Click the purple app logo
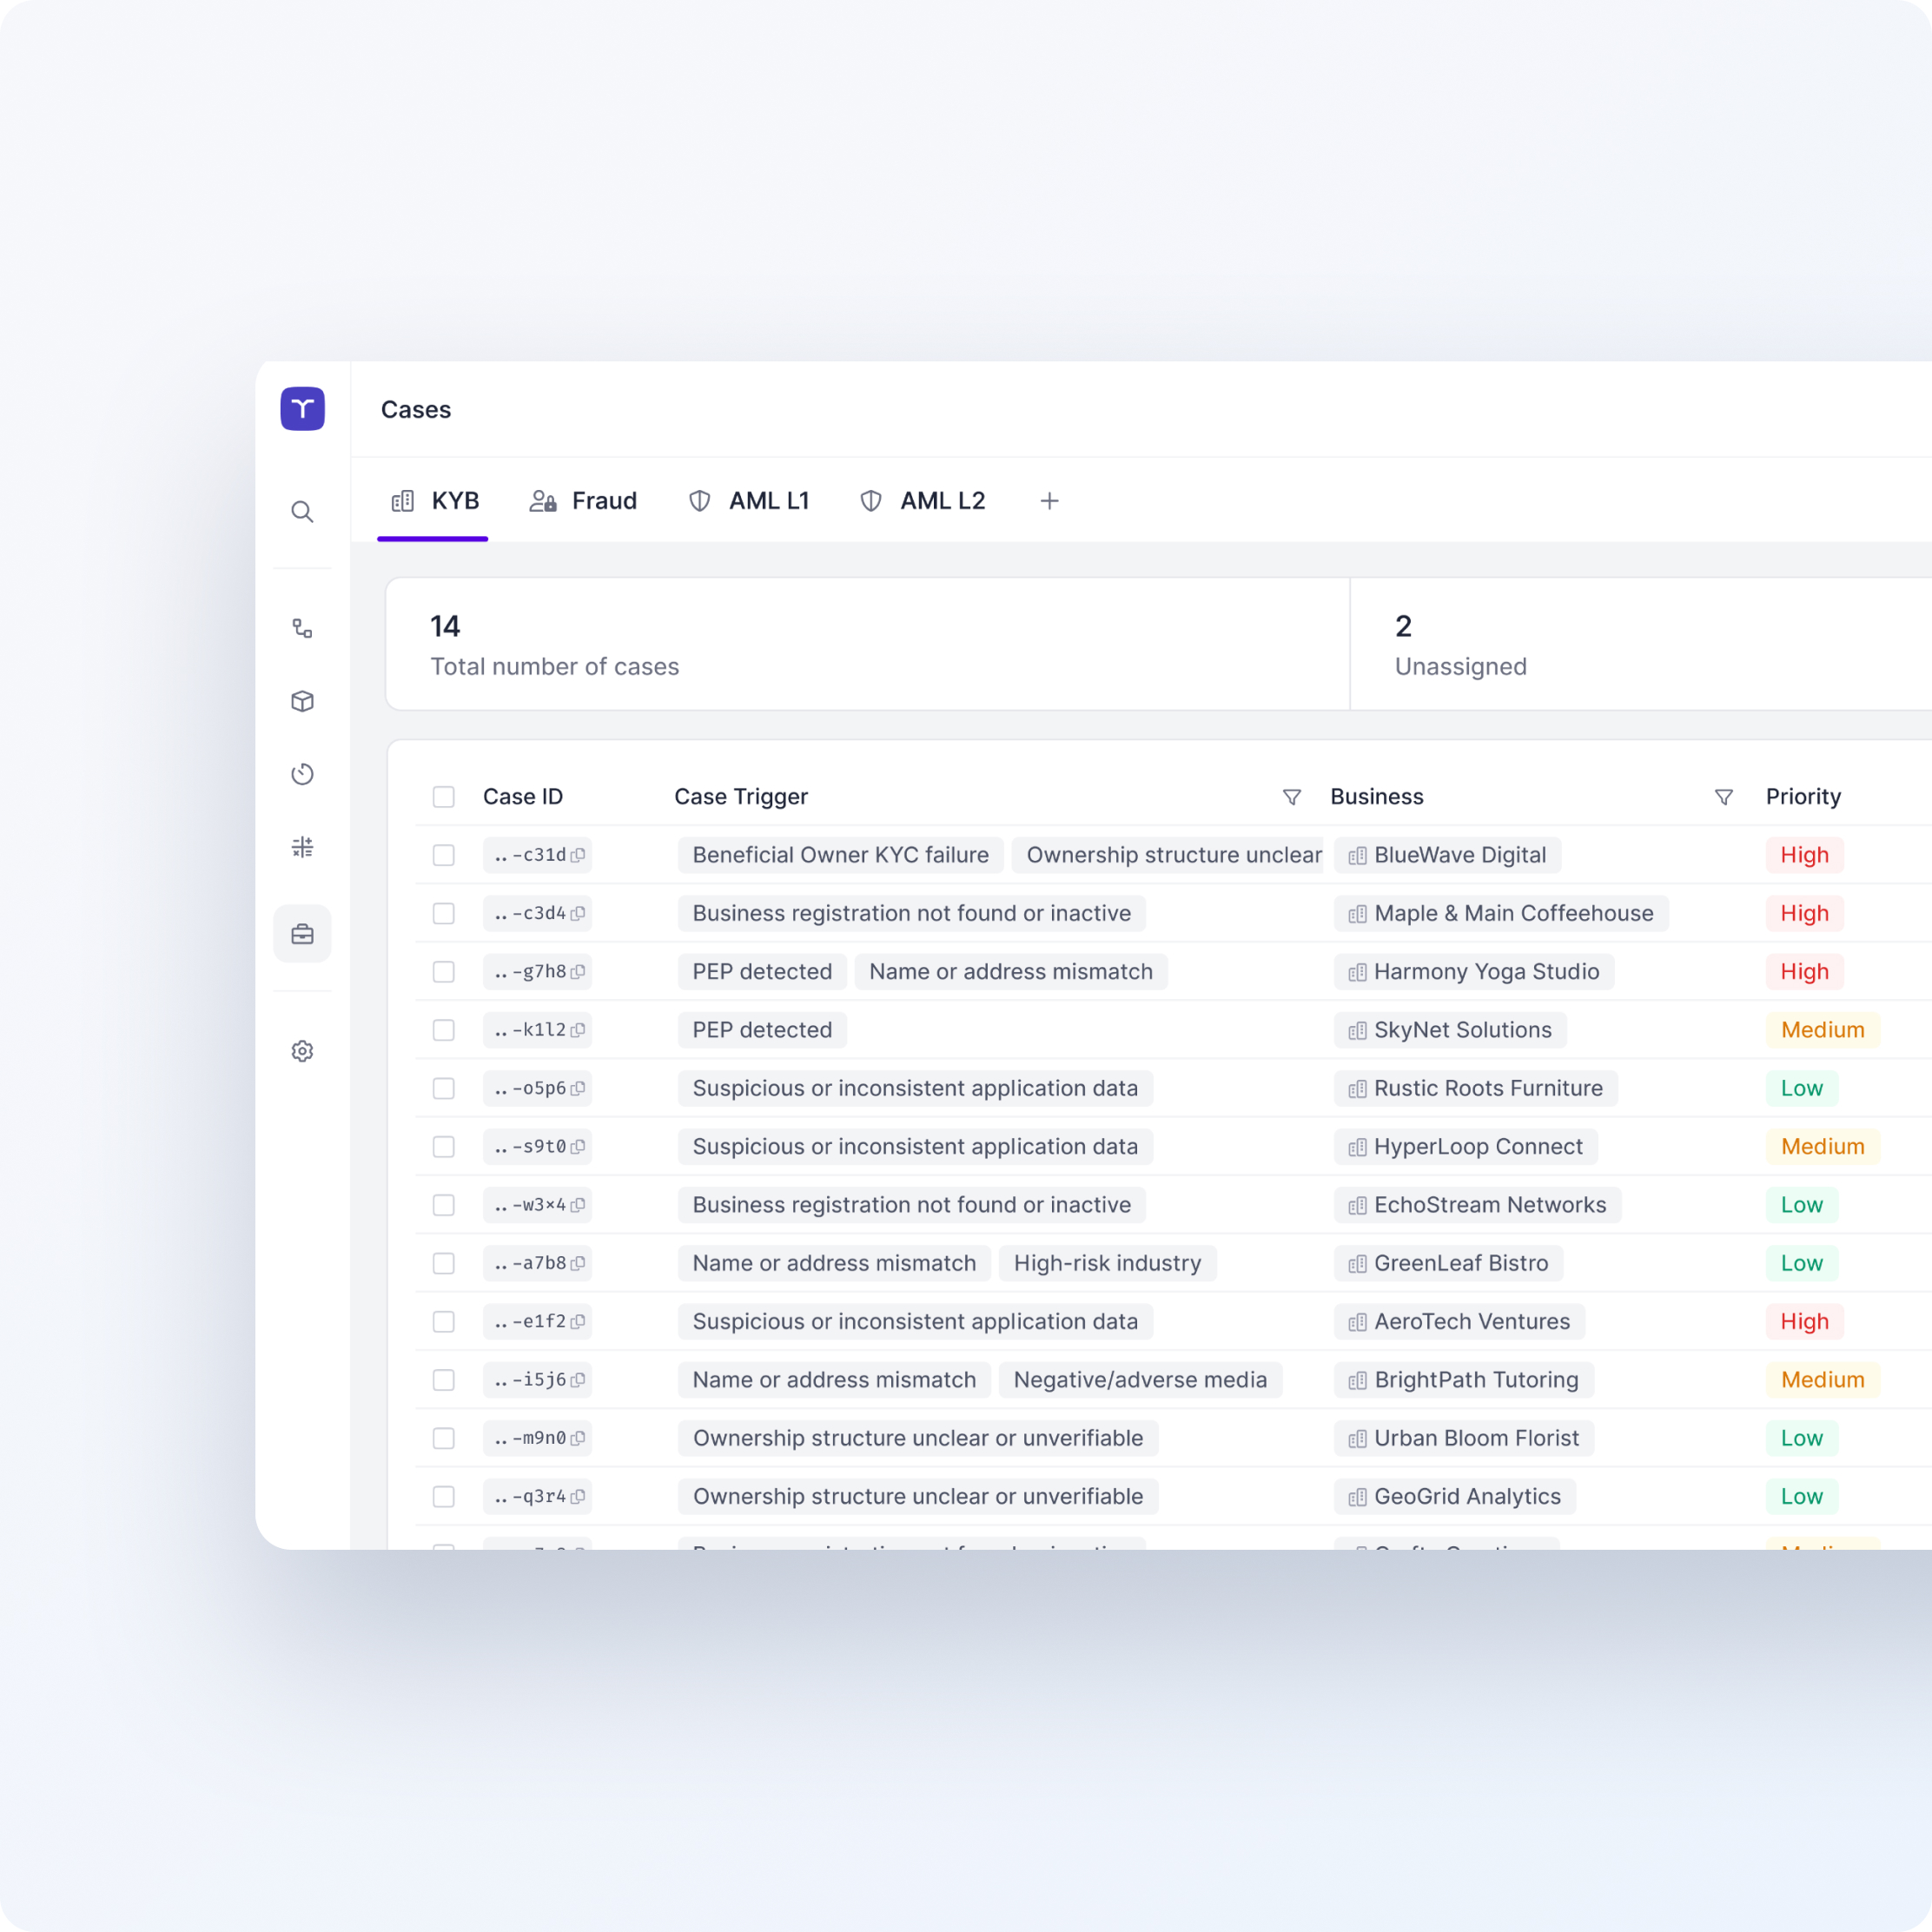This screenshot has height=1932, width=1932. (x=302, y=409)
